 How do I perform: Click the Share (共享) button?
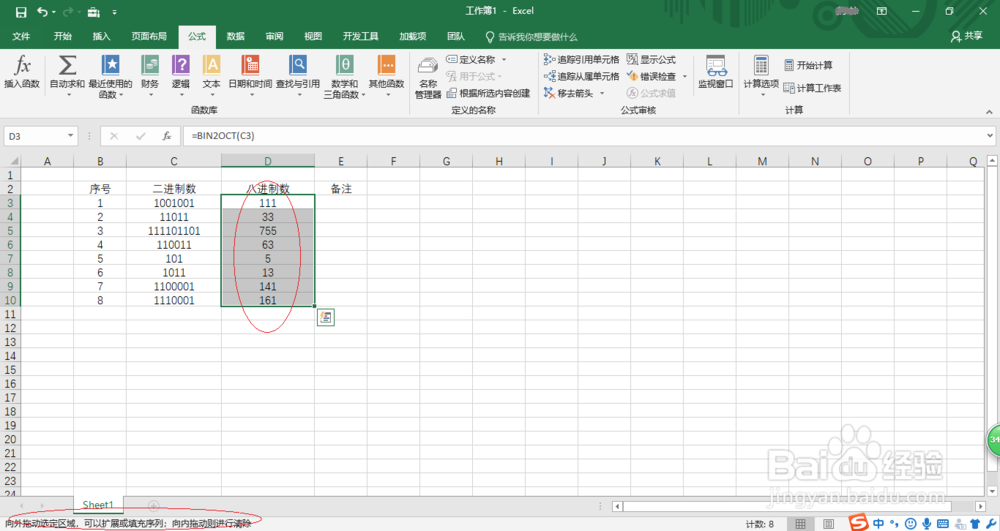coord(966,36)
